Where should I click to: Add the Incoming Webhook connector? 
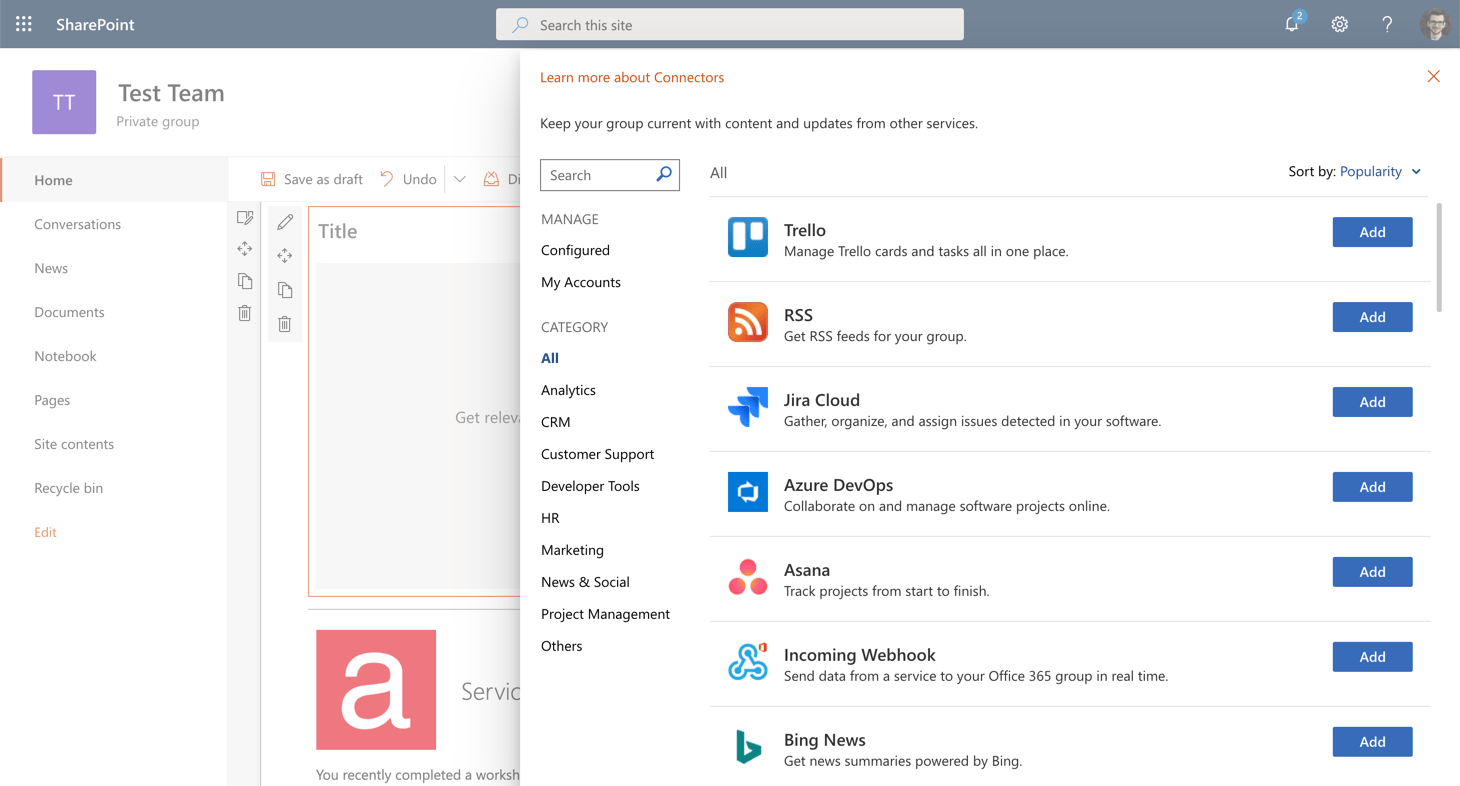(x=1372, y=657)
